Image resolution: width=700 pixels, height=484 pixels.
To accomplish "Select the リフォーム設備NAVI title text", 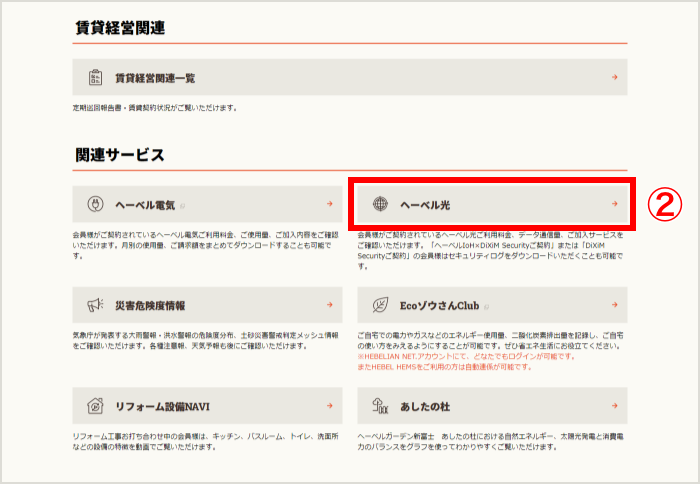I will pyautogui.click(x=161, y=406).
